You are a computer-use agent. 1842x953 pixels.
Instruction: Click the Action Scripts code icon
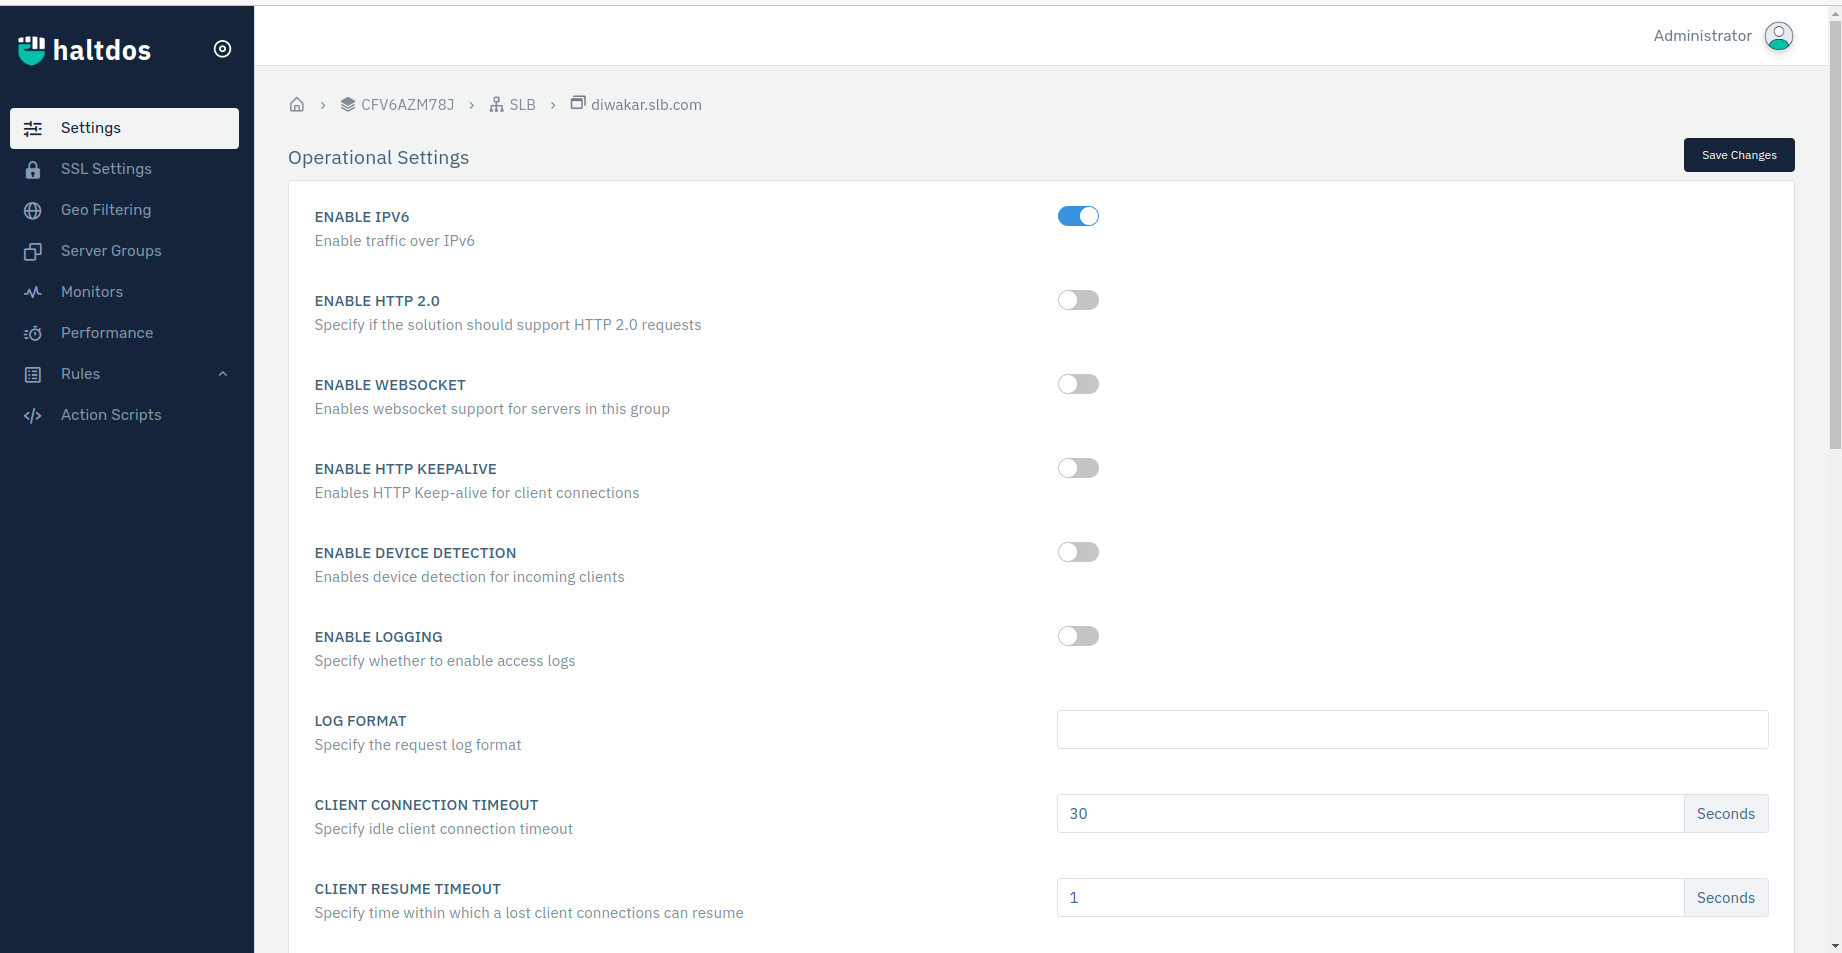[x=33, y=416]
